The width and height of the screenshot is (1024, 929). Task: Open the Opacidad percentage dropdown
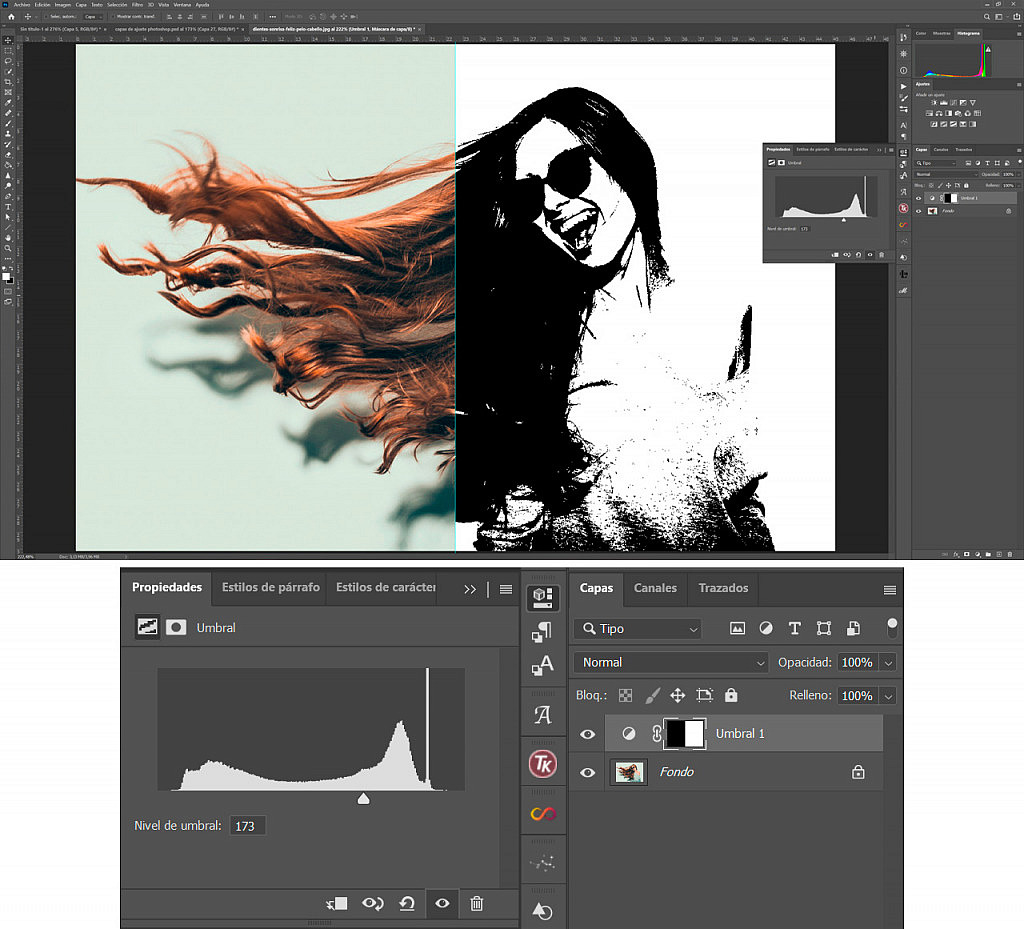(x=888, y=662)
